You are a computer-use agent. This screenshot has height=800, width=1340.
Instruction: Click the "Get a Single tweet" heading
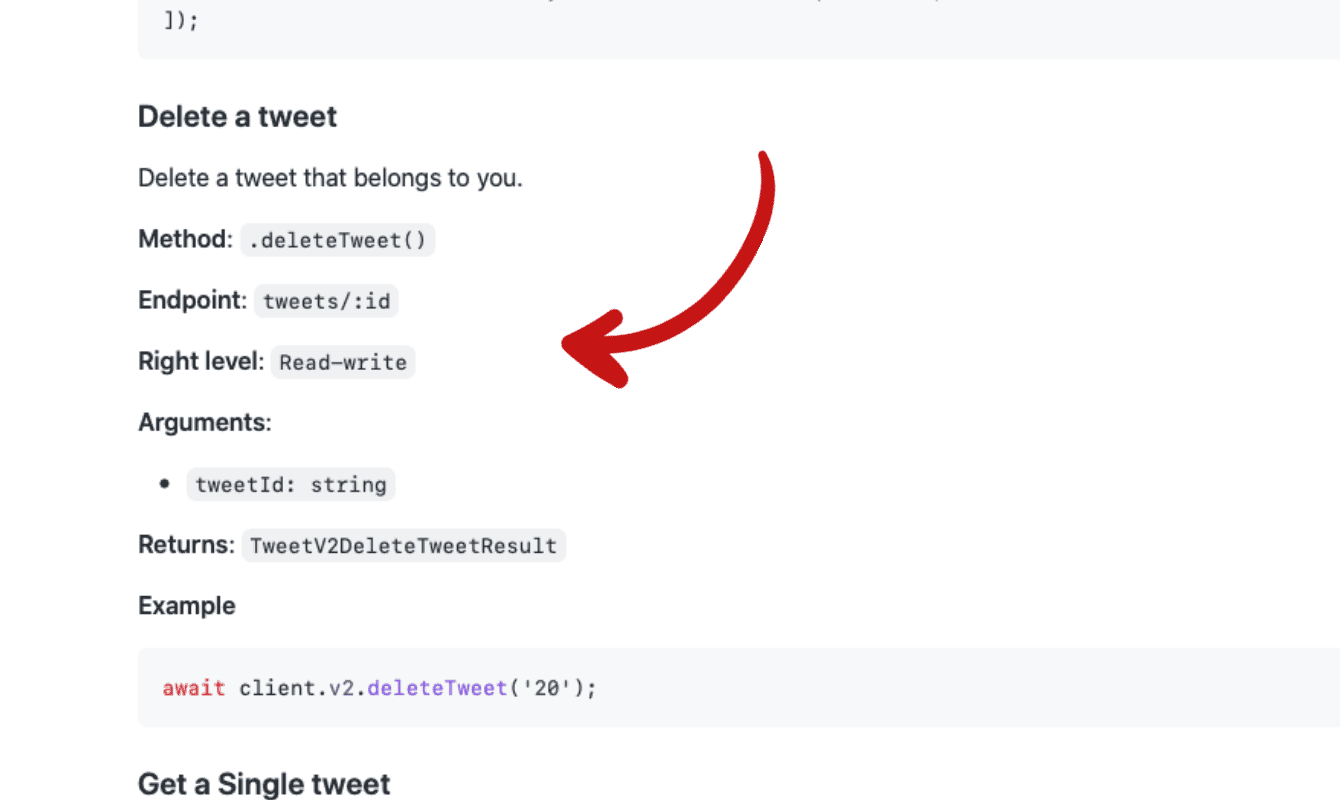pyautogui.click(x=264, y=783)
